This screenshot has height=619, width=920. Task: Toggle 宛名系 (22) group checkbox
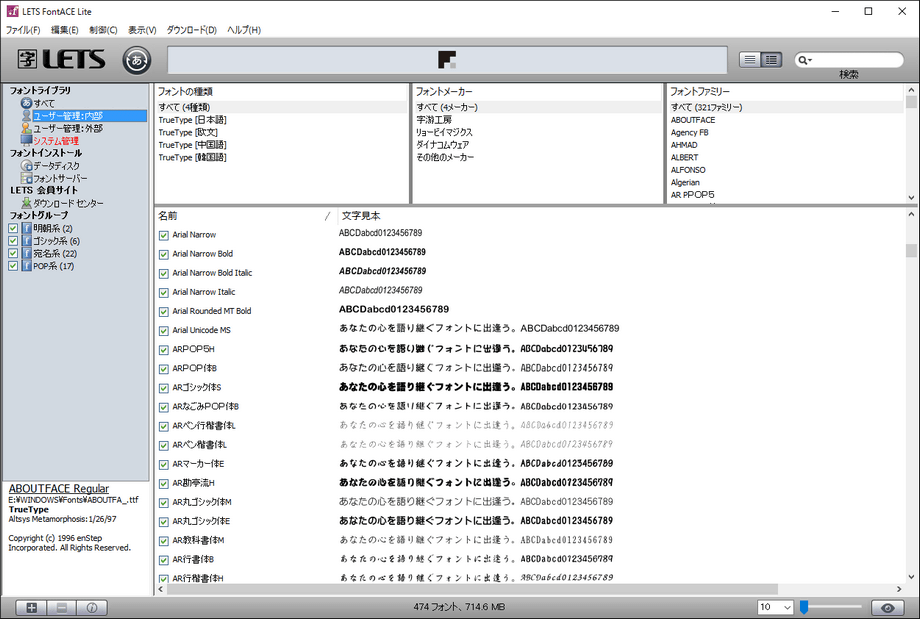(x=13, y=253)
